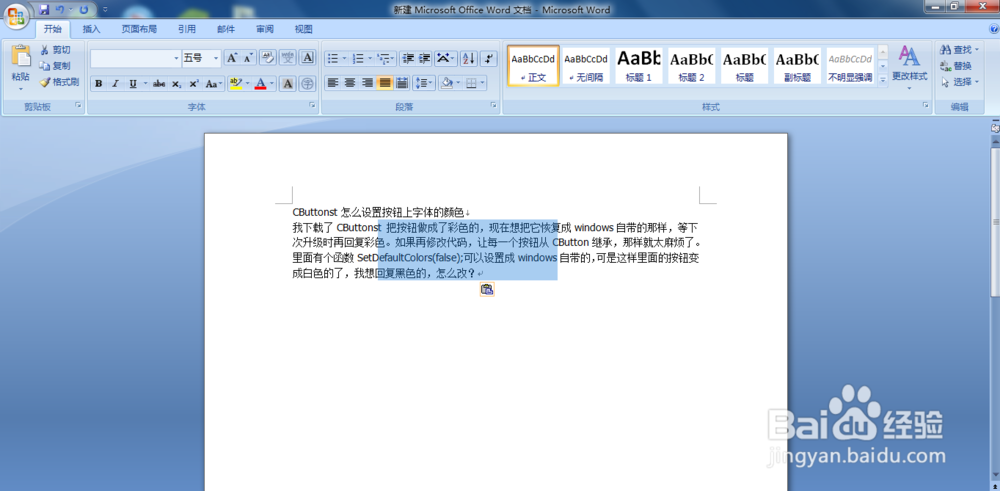Apply superscript formatting
This screenshot has width=1000, height=491.
tap(194, 84)
